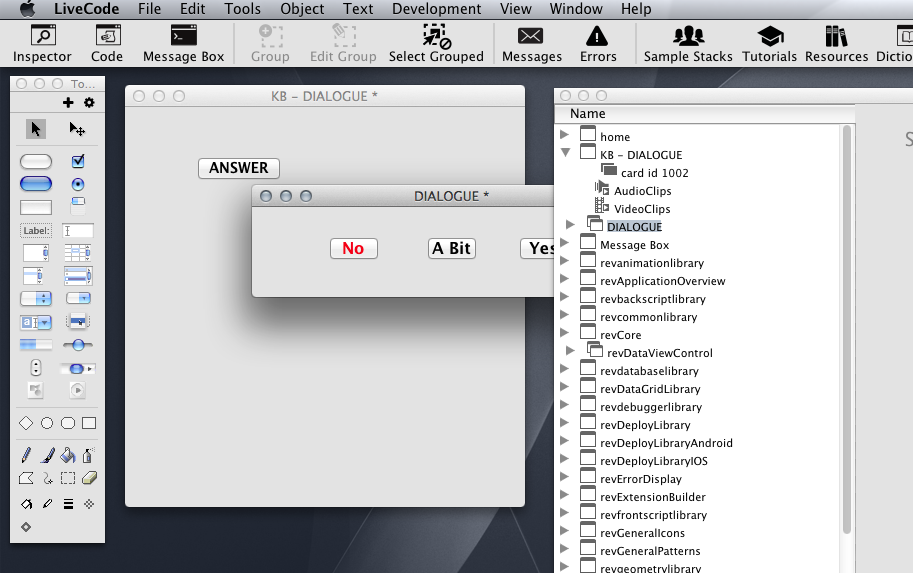
Task: Pick the progress bar control
Action: (36, 345)
